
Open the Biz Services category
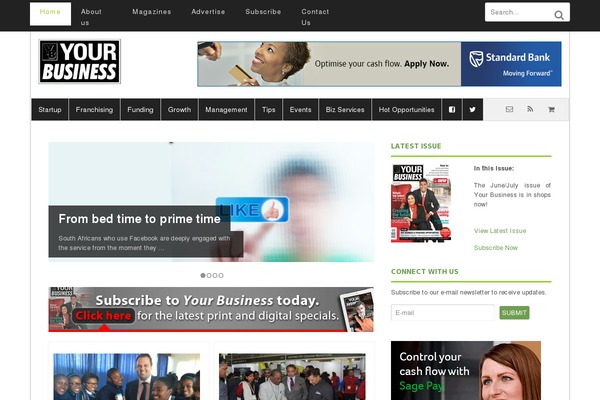click(345, 109)
